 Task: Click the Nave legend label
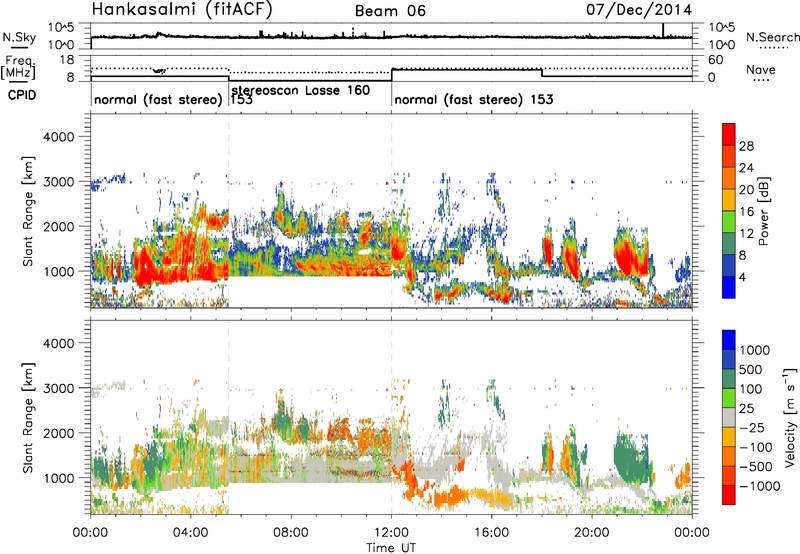click(x=761, y=69)
